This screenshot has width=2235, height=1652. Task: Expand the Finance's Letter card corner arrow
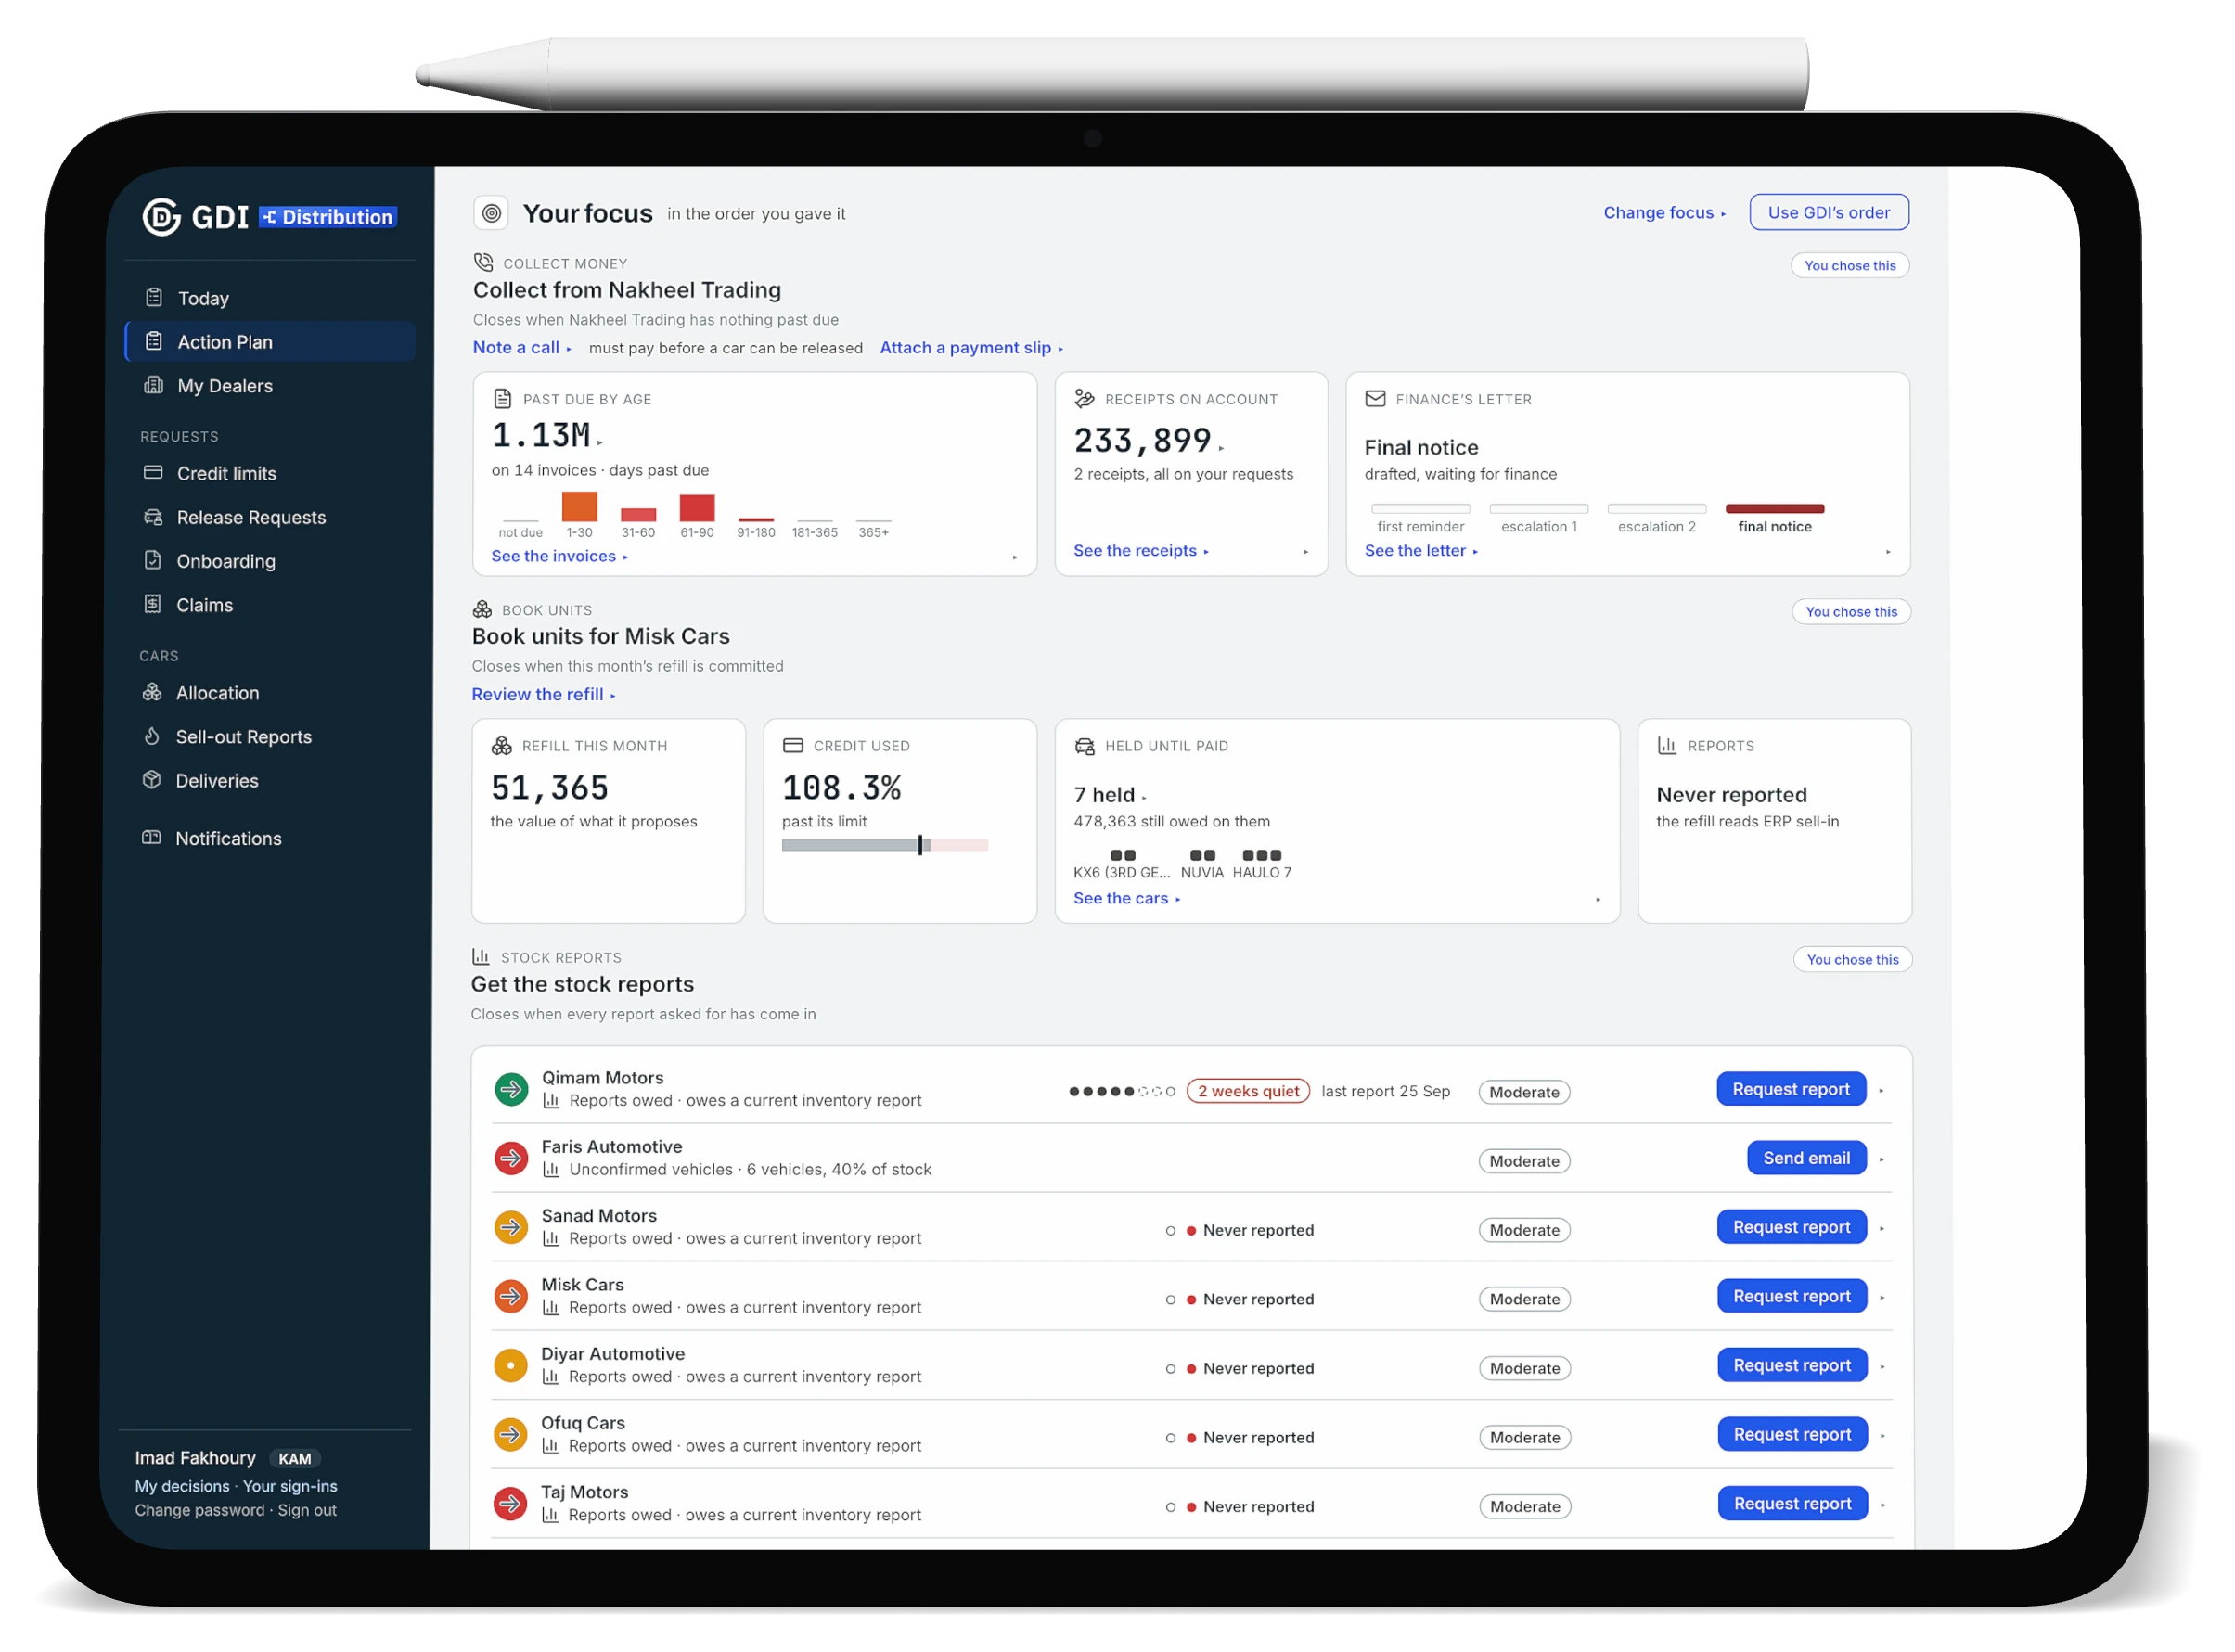point(1888,552)
